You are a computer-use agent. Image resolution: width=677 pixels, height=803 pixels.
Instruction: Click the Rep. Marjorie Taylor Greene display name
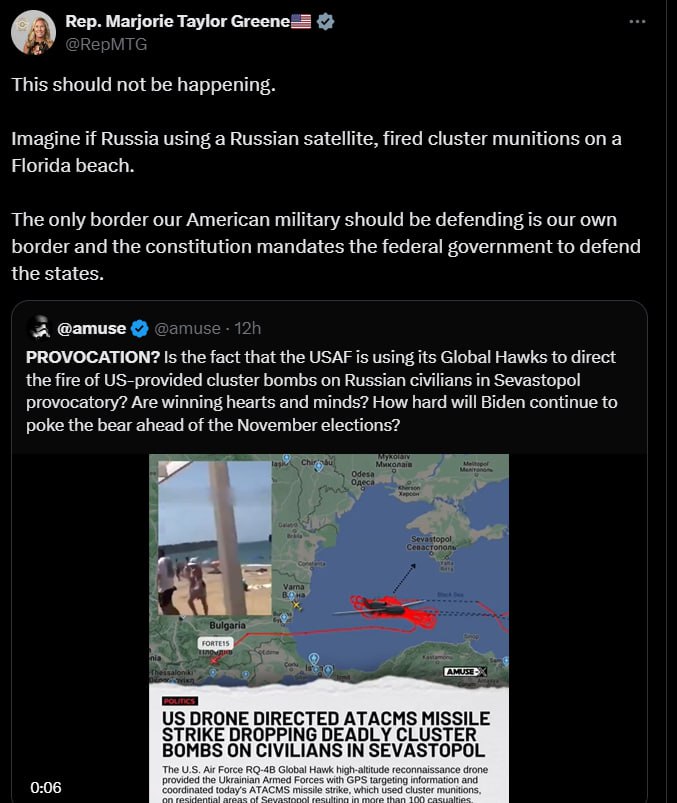(178, 22)
